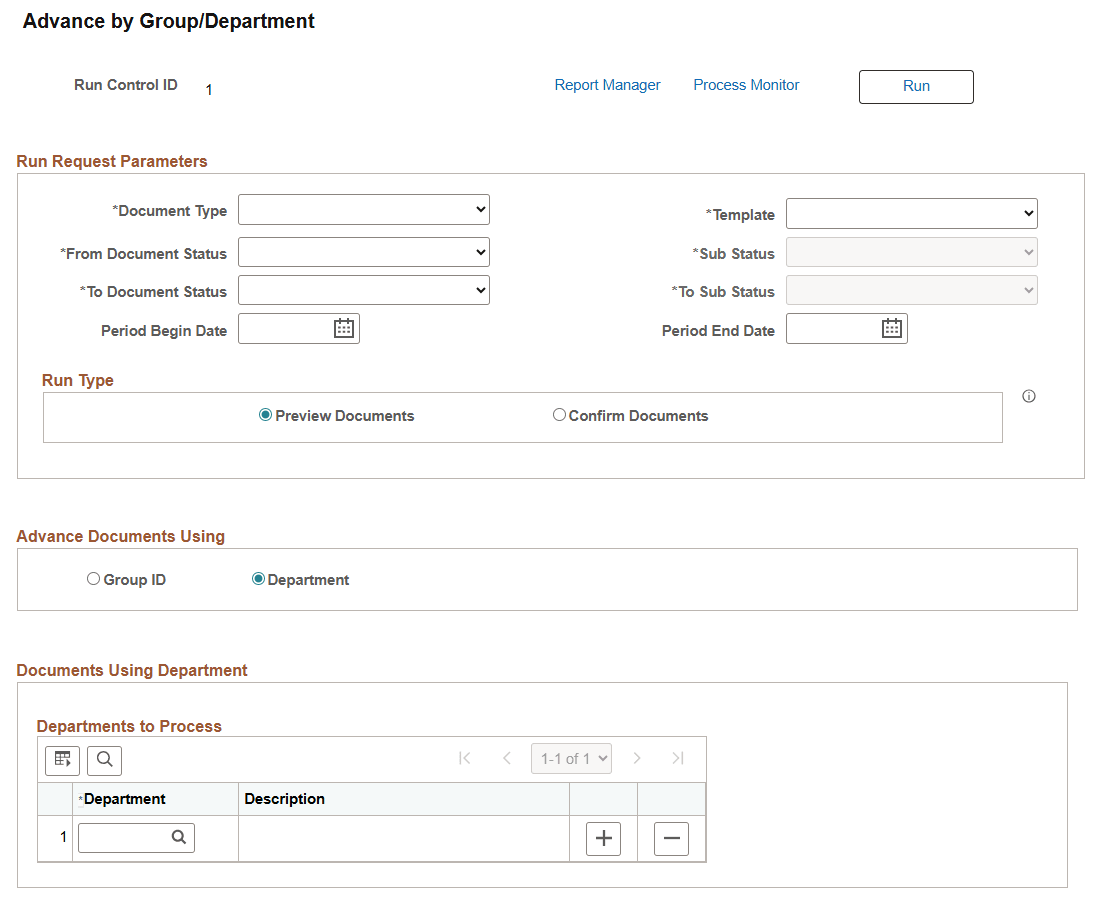Open the grid personalize icon in Departments to Process
Viewport: 1095px width, 904px height.
pyautogui.click(x=62, y=759)
